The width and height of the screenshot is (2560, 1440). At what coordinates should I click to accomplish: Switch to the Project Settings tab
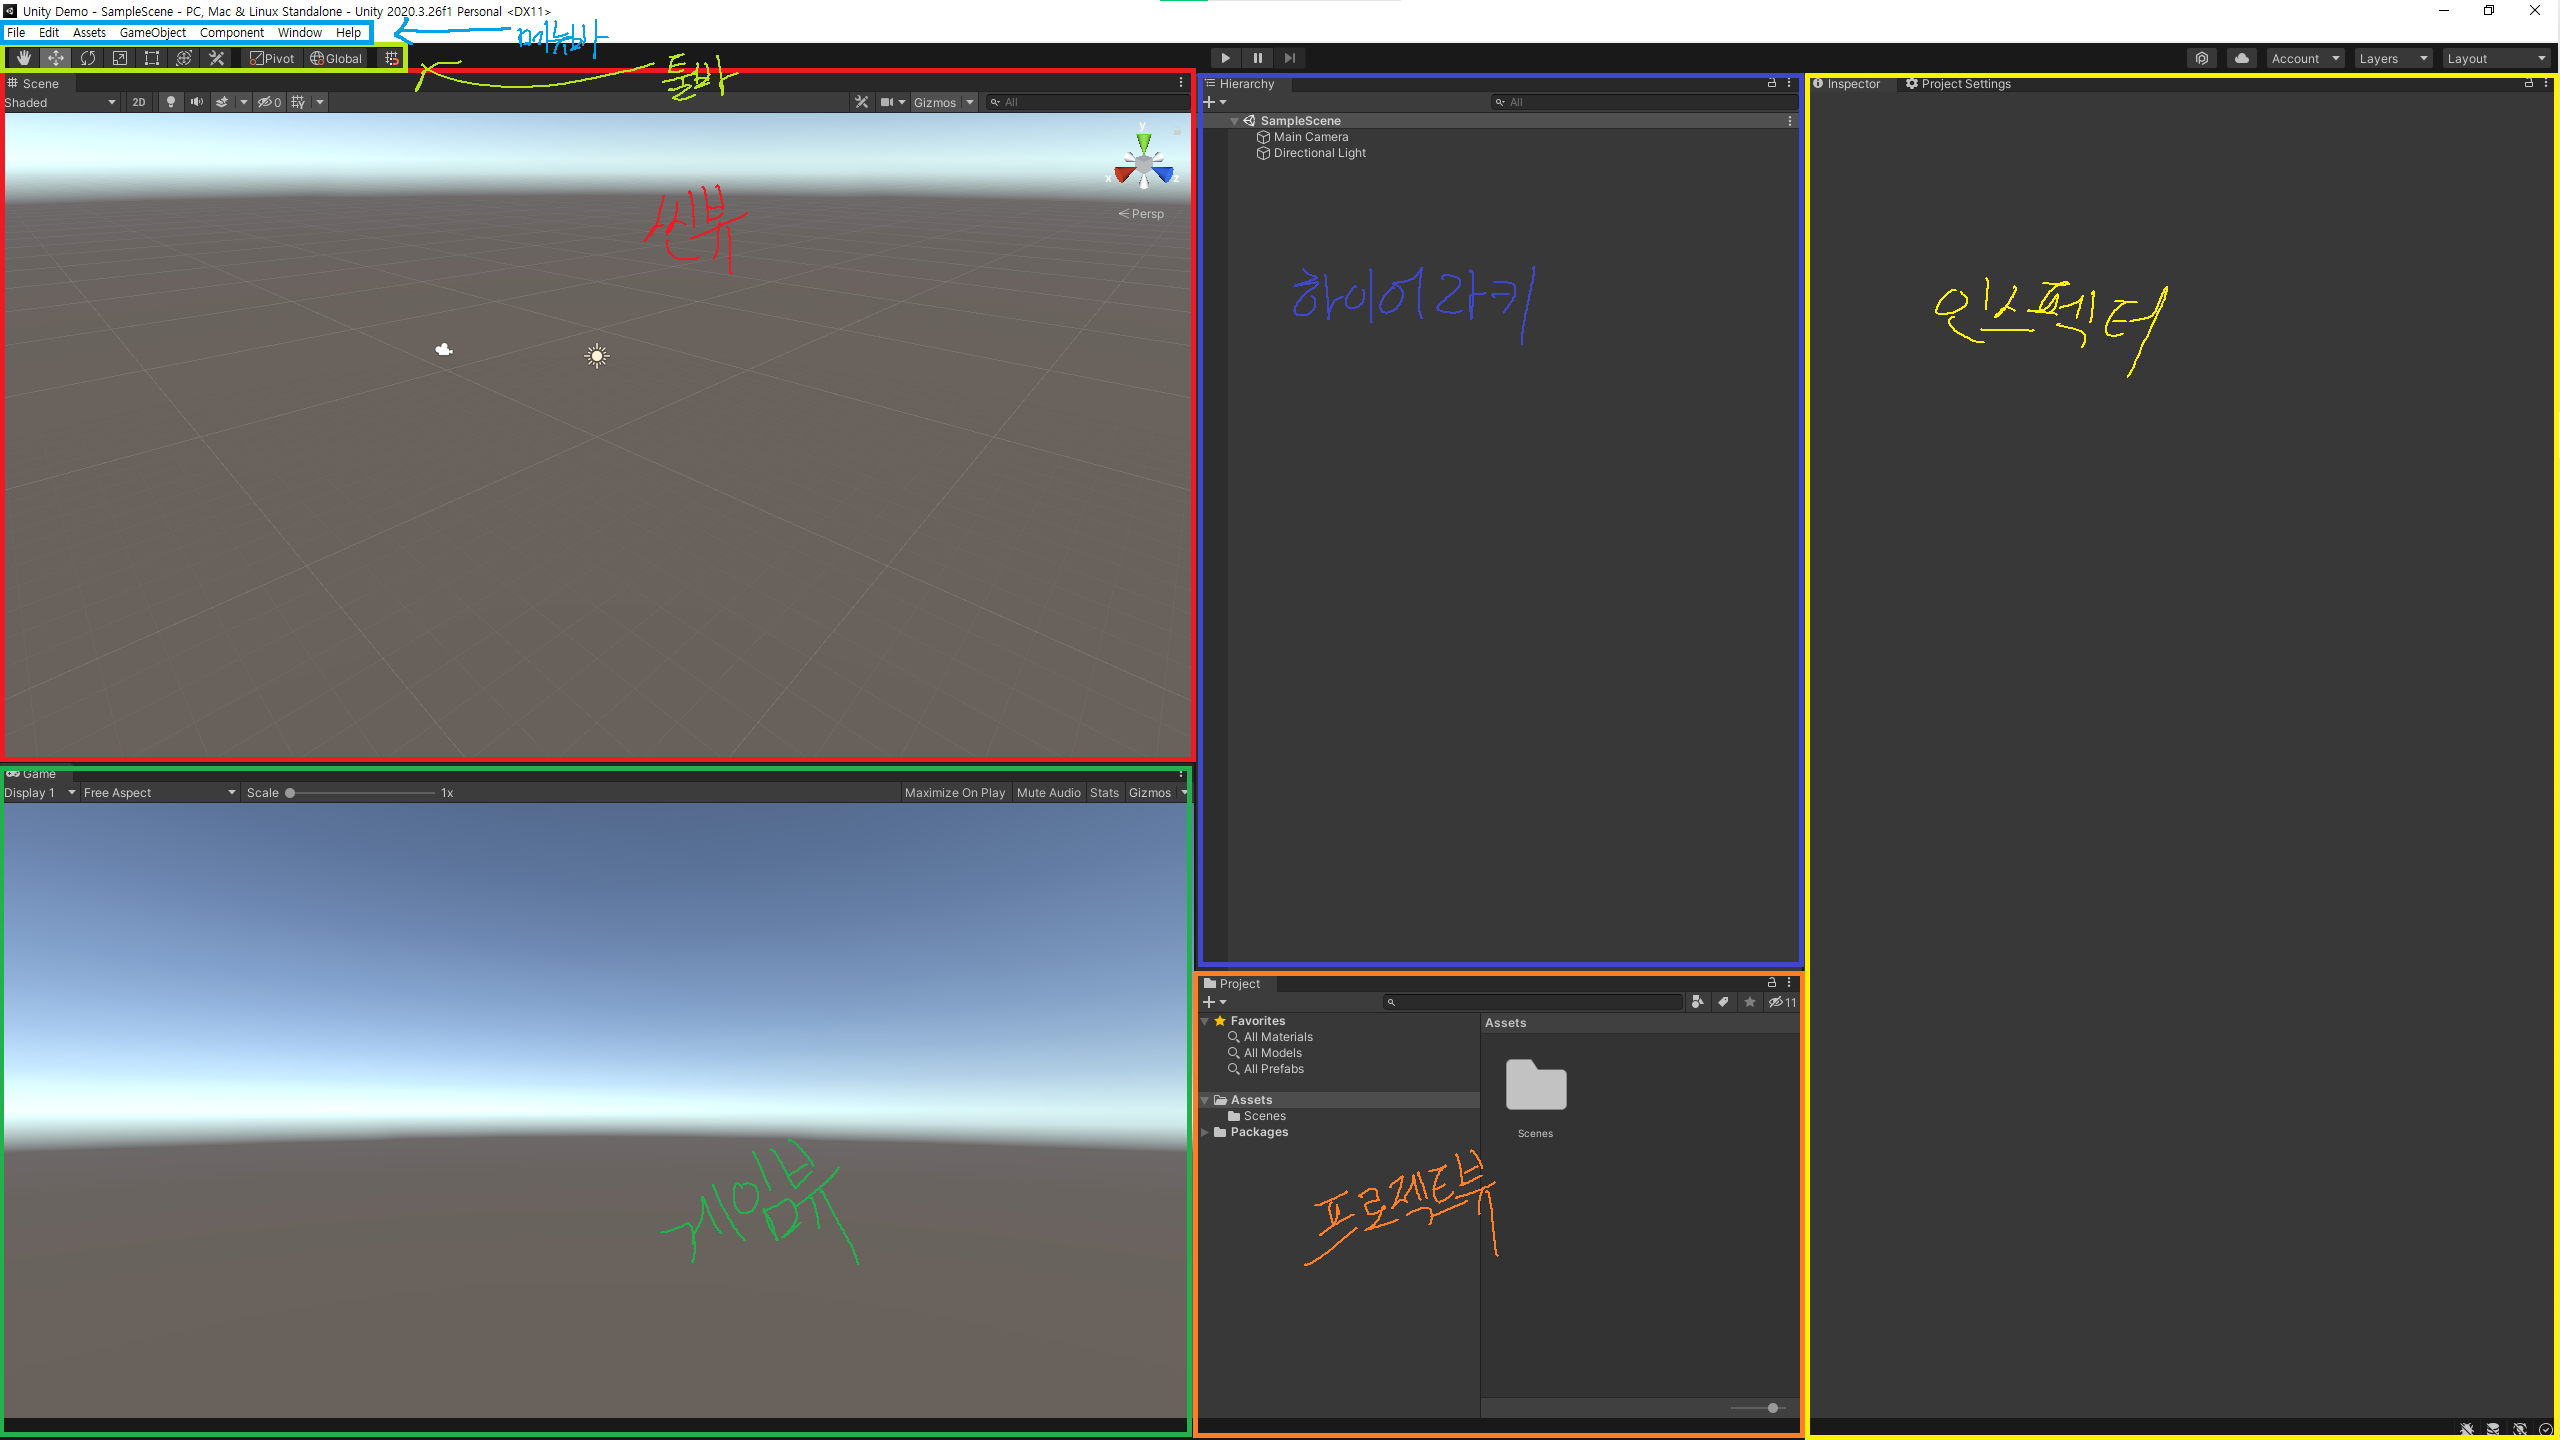click(1958, 84)
